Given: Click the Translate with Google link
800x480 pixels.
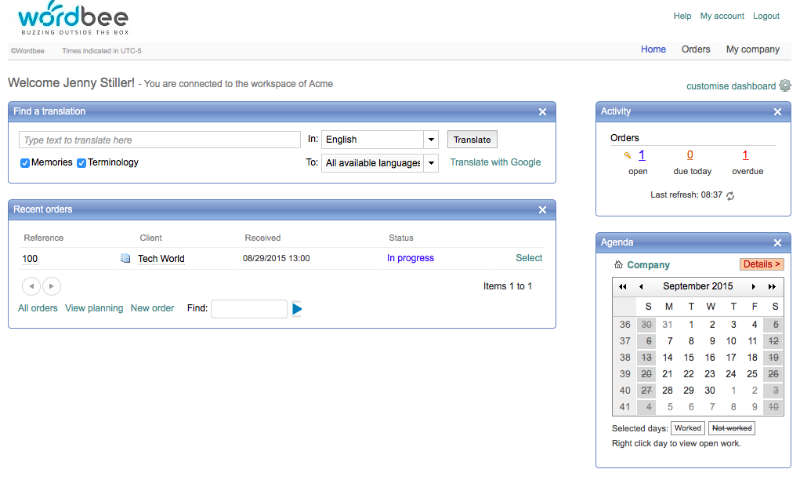Looking at the screenshot, I should [495, 162].
